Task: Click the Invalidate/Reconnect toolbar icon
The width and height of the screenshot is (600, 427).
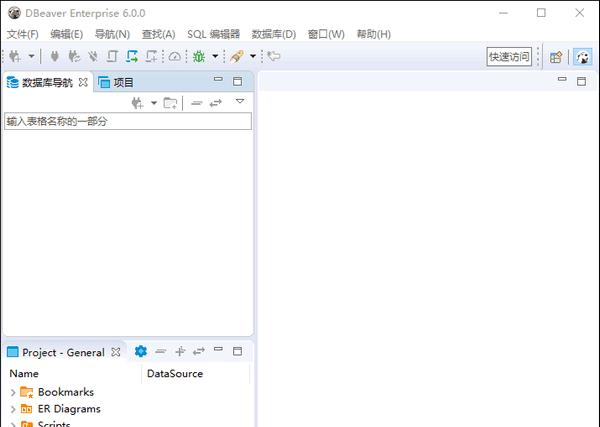Action: coord(74,57)
